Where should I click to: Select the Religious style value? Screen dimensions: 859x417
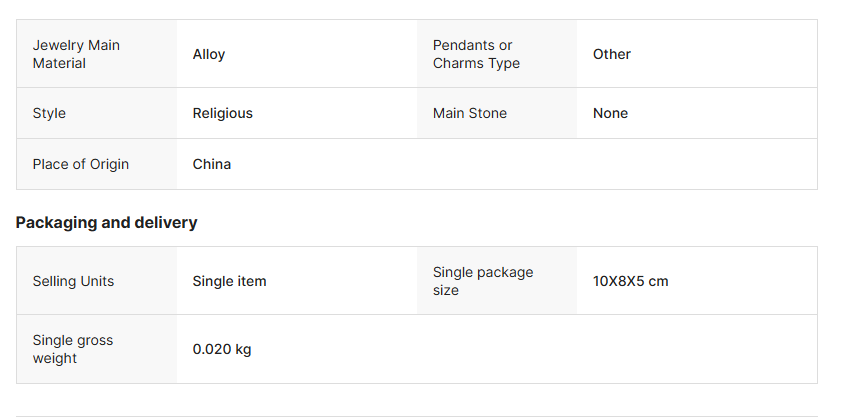223,113
